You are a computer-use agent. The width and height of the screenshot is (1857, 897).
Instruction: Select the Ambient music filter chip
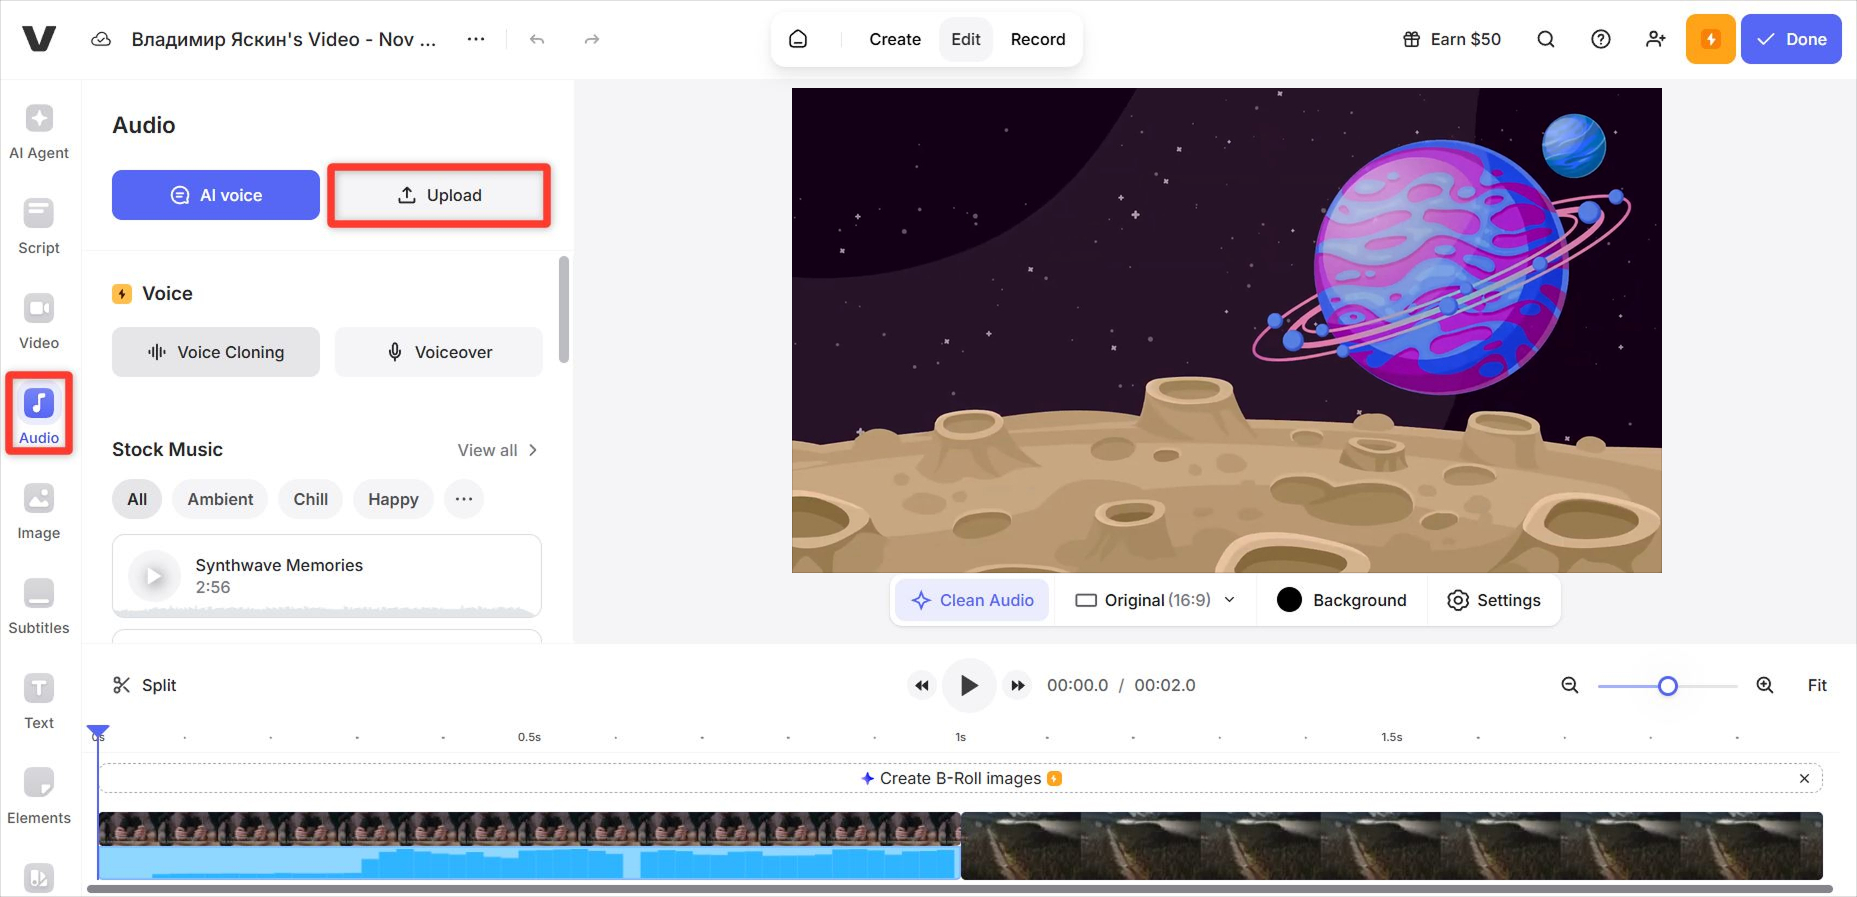220,499
